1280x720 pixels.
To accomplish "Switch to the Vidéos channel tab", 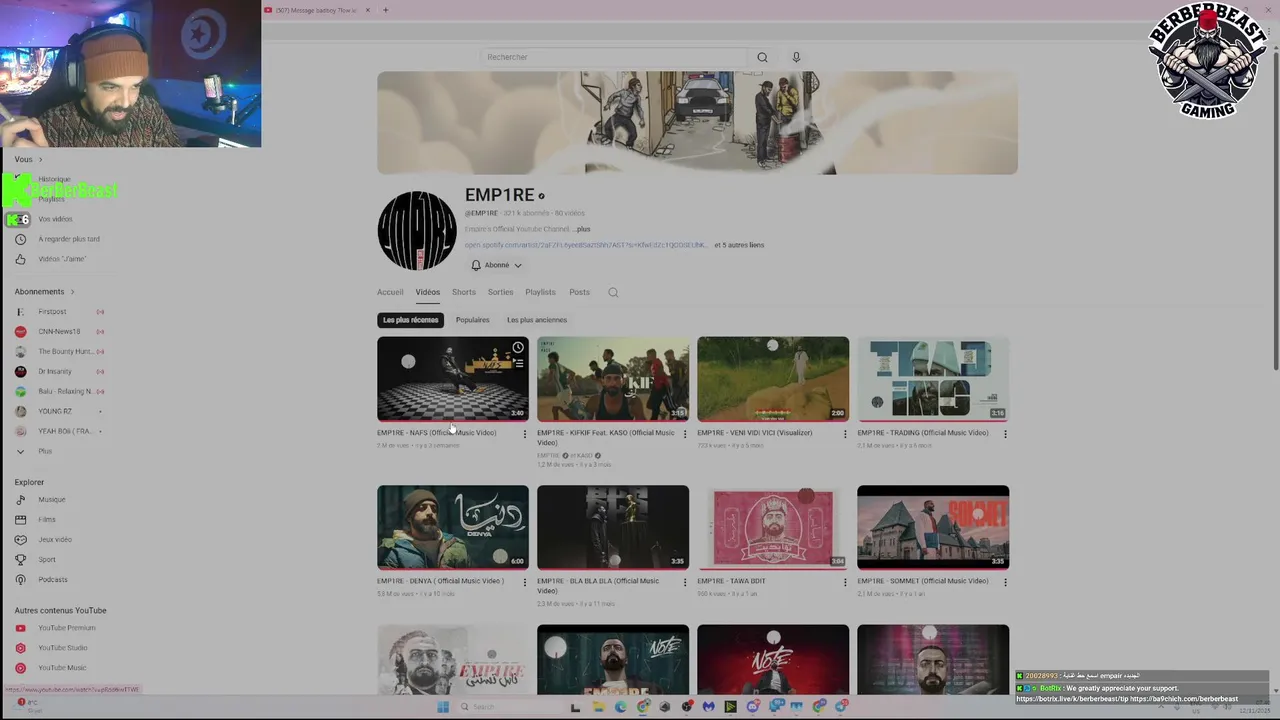I will coord(428,292).
